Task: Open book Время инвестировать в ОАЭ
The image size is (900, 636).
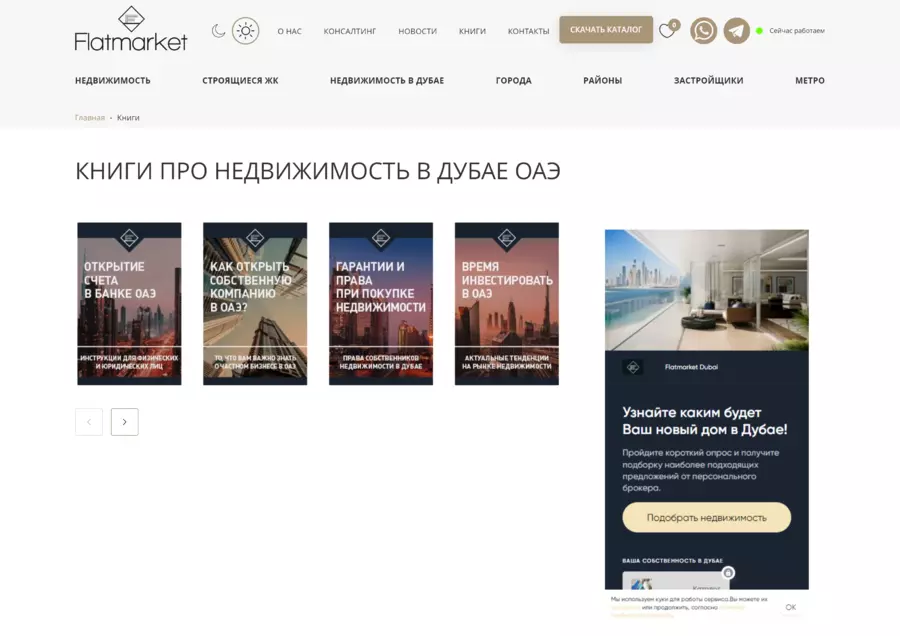Action: [x=506, y=304]
